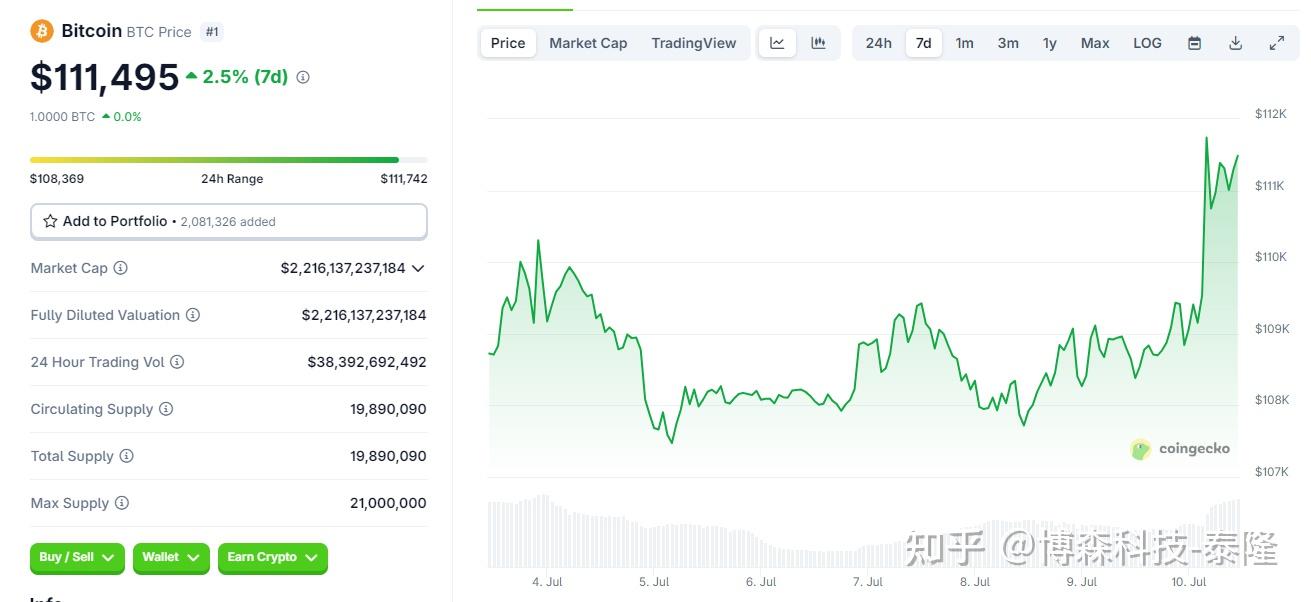This screenshot has width=1311, height=602.
Task: Expand the Market Cap value dropdown
Action: click(419, 268)
